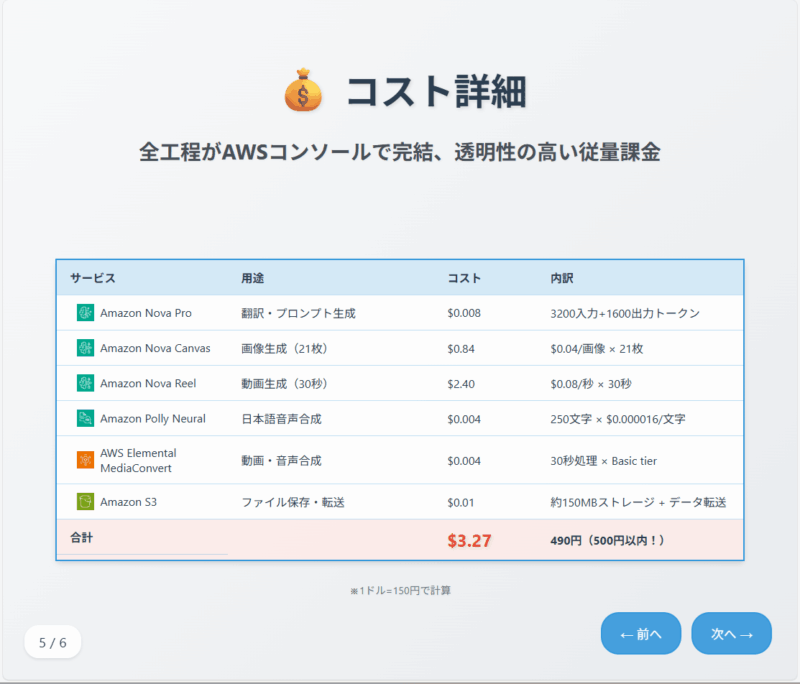Go to previous slide with 前へ button
Viewport: 800px width, 684px height.
coord(641,634)
